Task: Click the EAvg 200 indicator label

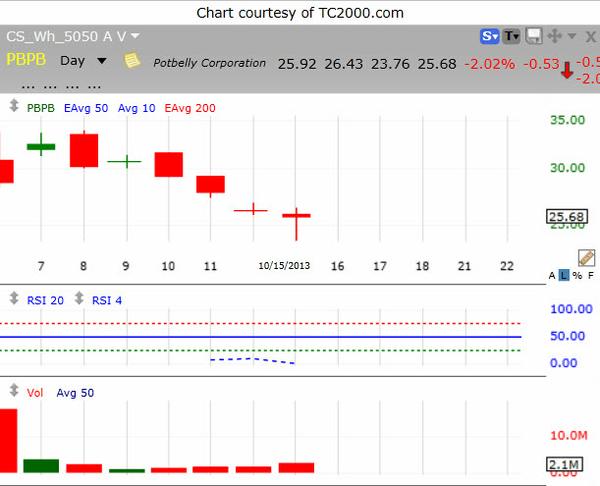Action: (190, 108)
